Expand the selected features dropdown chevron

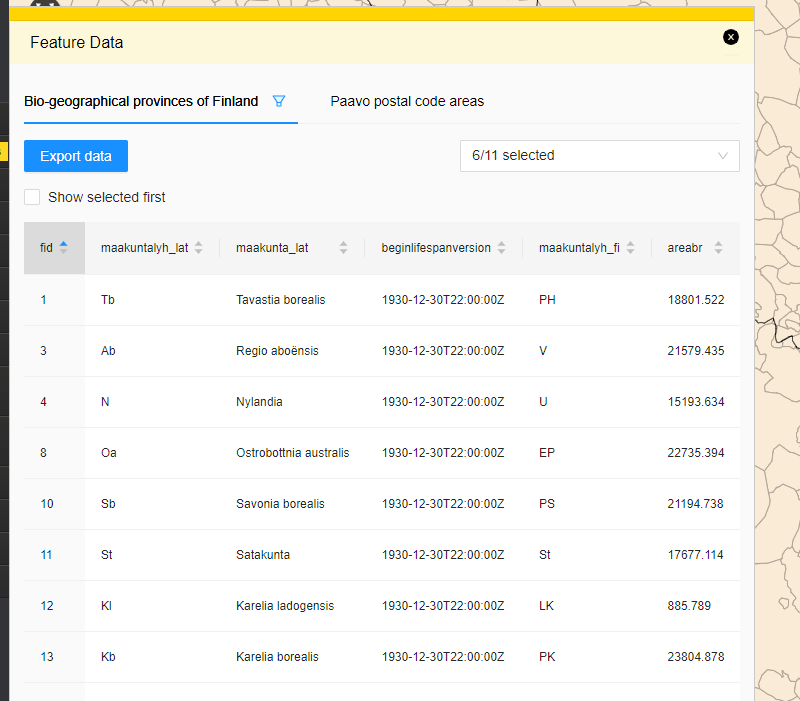tap(724, 156)
